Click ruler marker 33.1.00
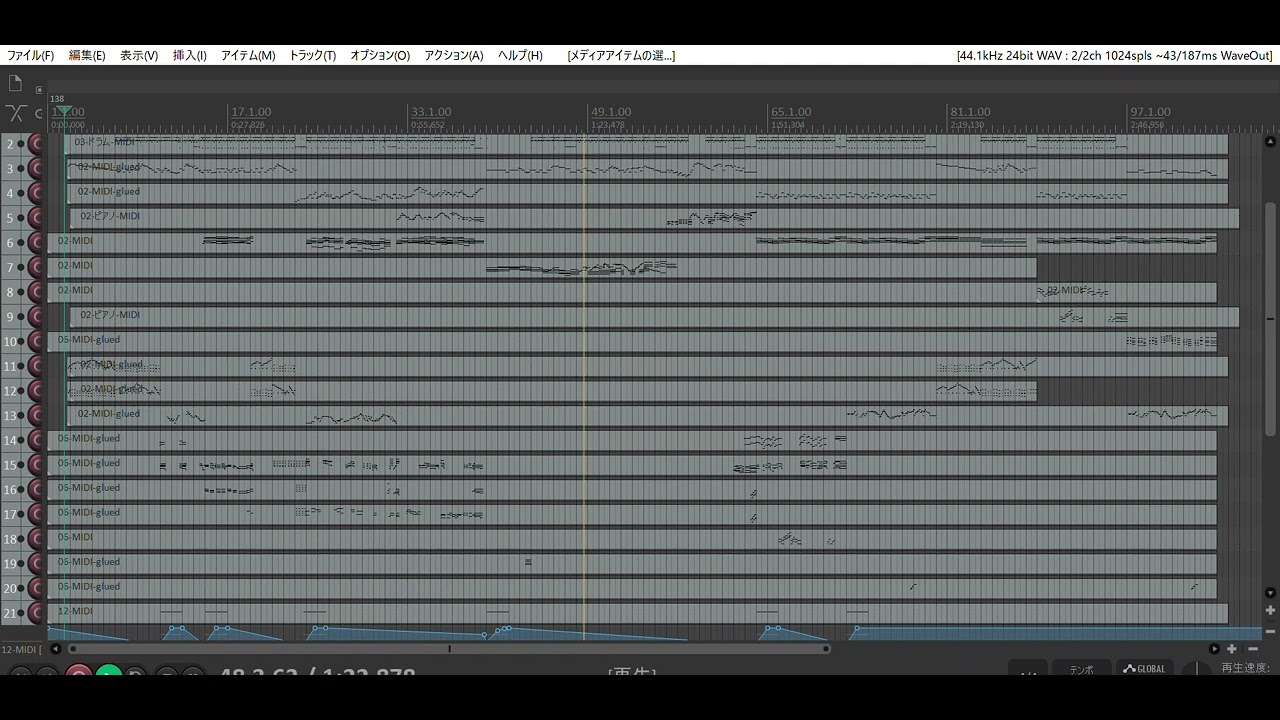This screenshot has height=720, width=1280. point(431,112)
